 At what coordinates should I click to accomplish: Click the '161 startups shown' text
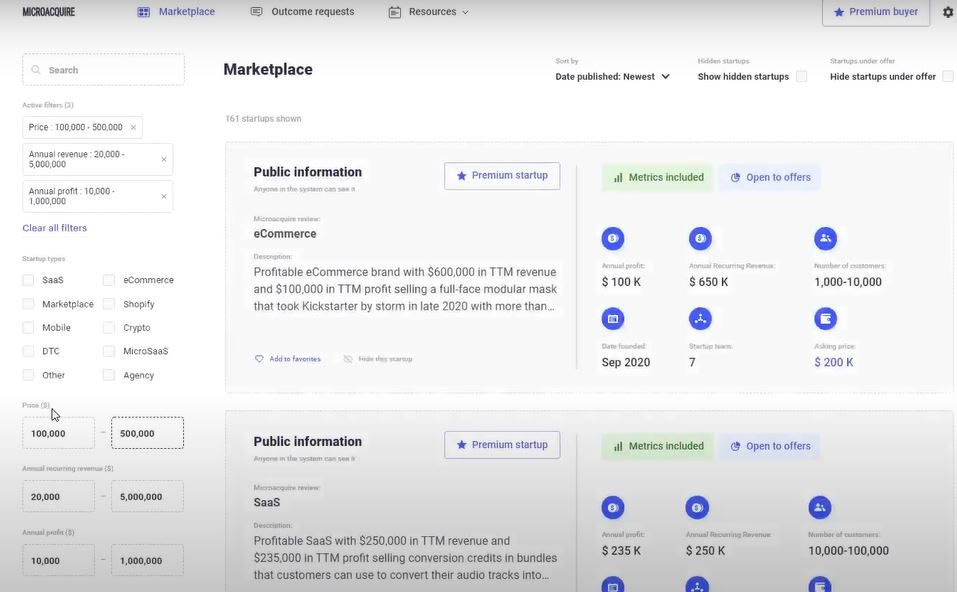pos(263,118)
